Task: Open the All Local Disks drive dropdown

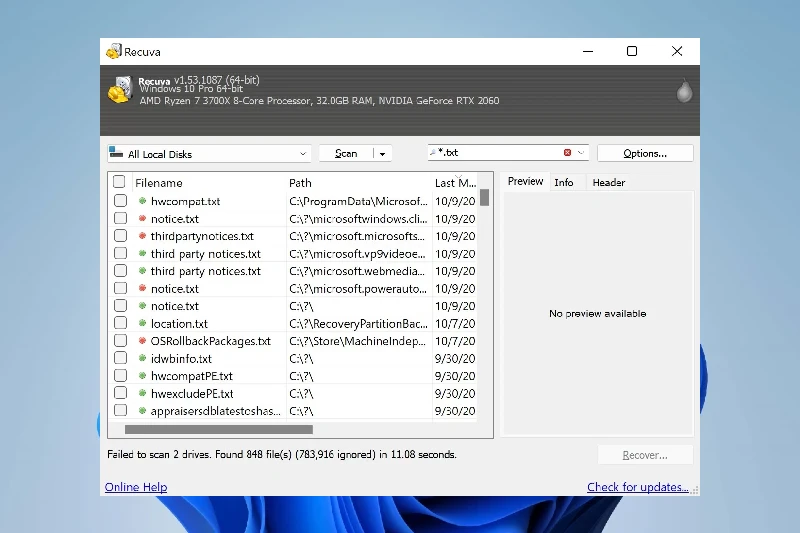Action: point(303,154)
